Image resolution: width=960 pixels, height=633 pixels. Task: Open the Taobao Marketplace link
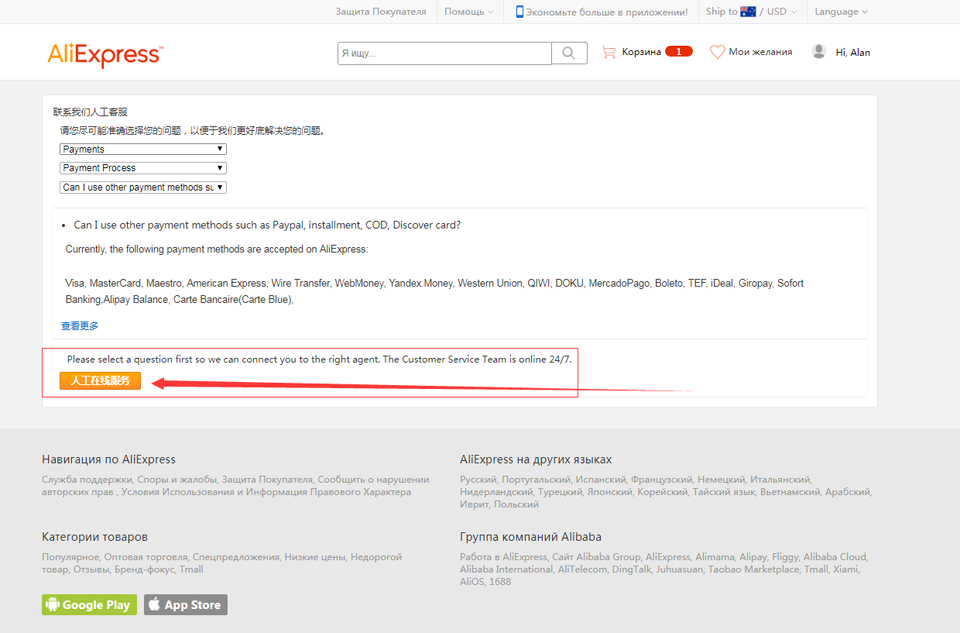pos(753,569)
